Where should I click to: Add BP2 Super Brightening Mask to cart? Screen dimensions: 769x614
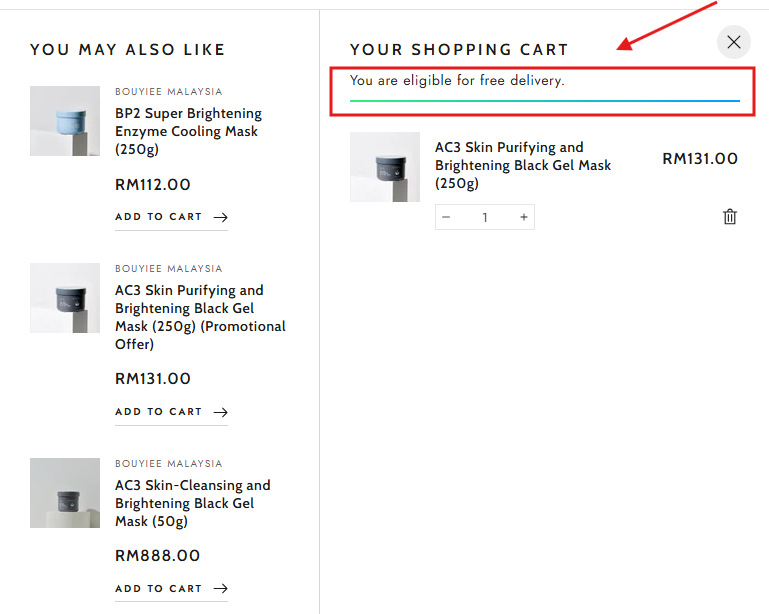(159, 217)
